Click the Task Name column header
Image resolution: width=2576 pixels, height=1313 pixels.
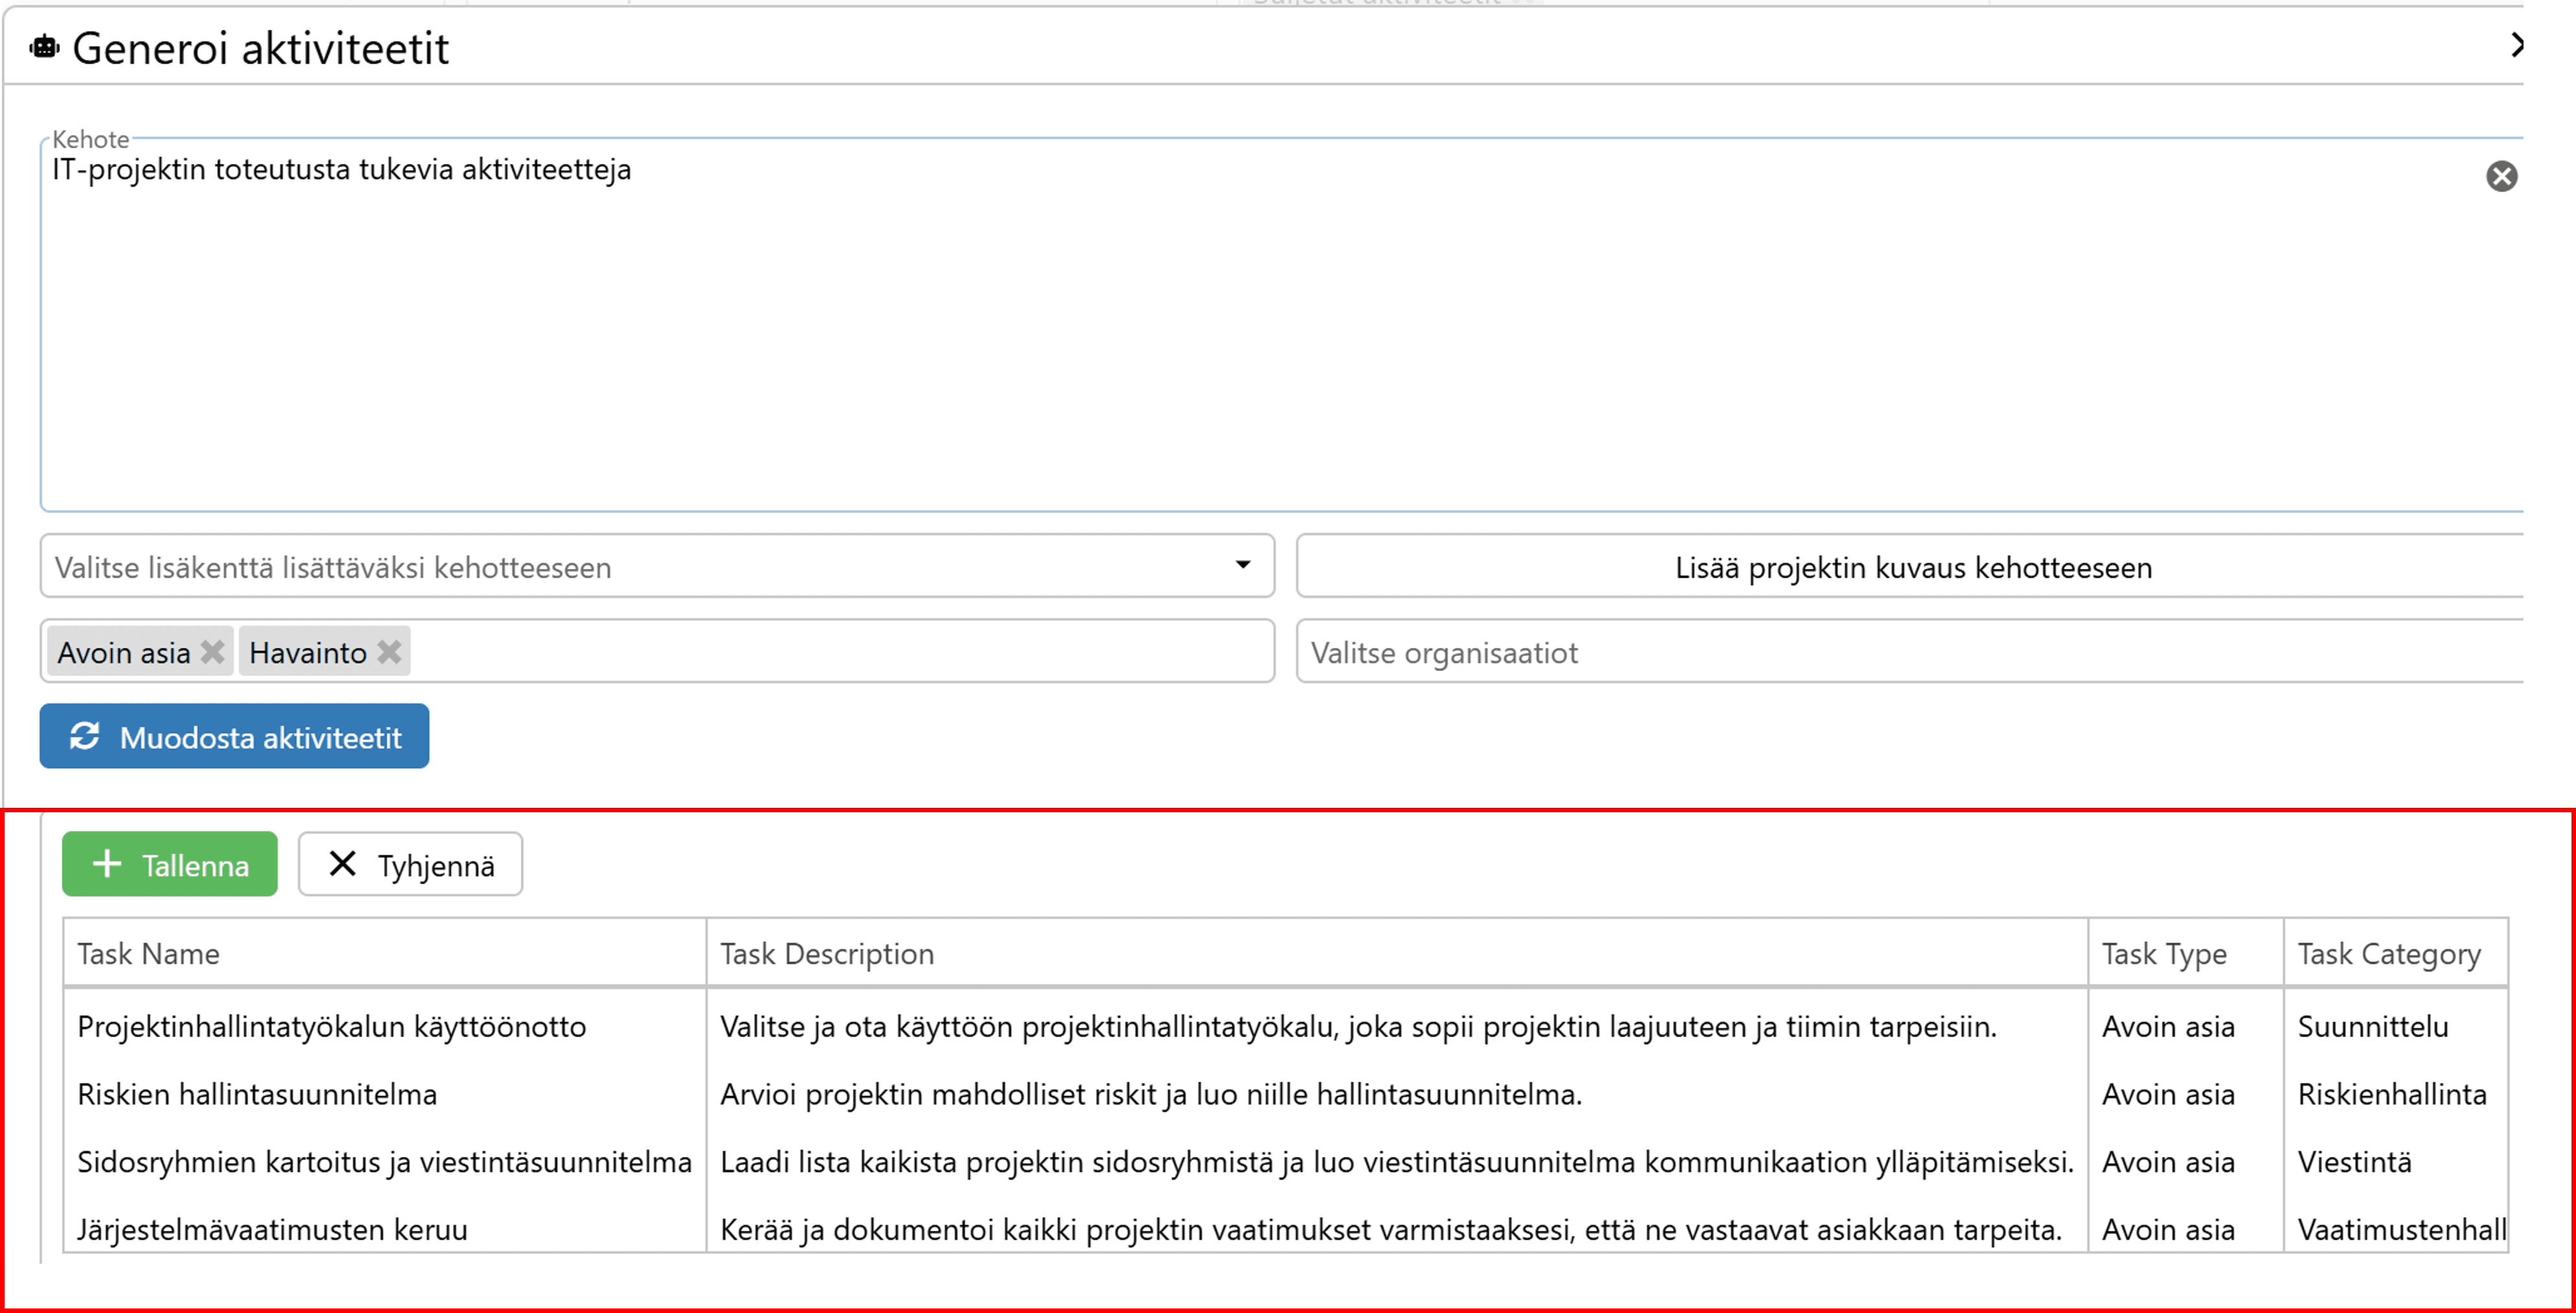148,953
